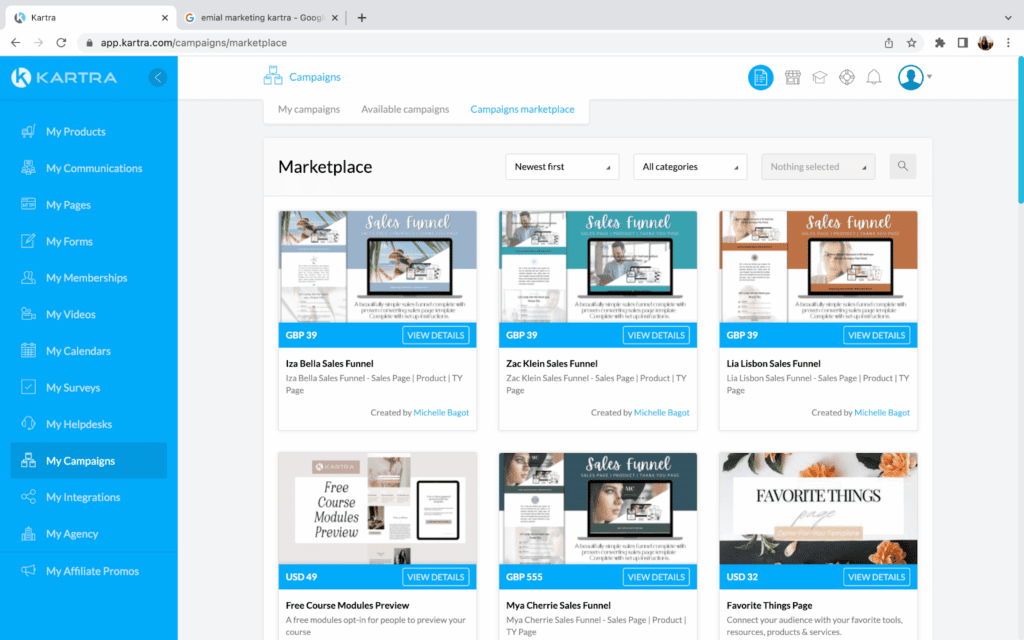Go back in browser history
Image resolution: width=1024 pixels, height=640 pixels.
click(16, 42)
